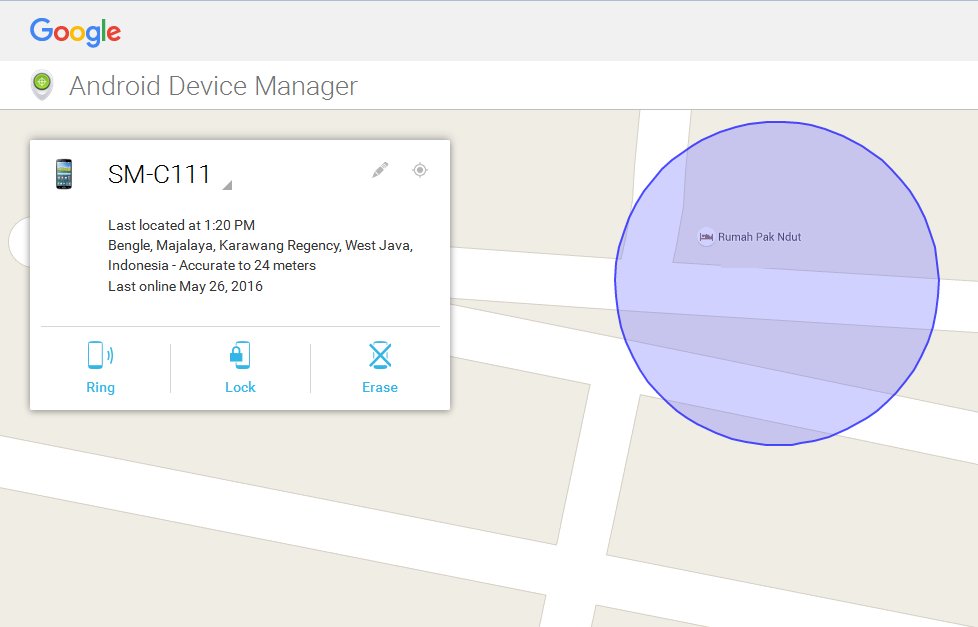Viewport: 978px width, 627px height.
Task: Click the 'Last online May 26, 2016' text
Action: (185, 286)
